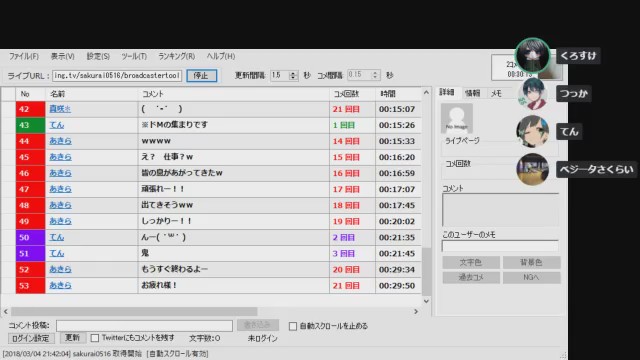
Task: Open the ファイル(F) menu
Action: point(24,56)
